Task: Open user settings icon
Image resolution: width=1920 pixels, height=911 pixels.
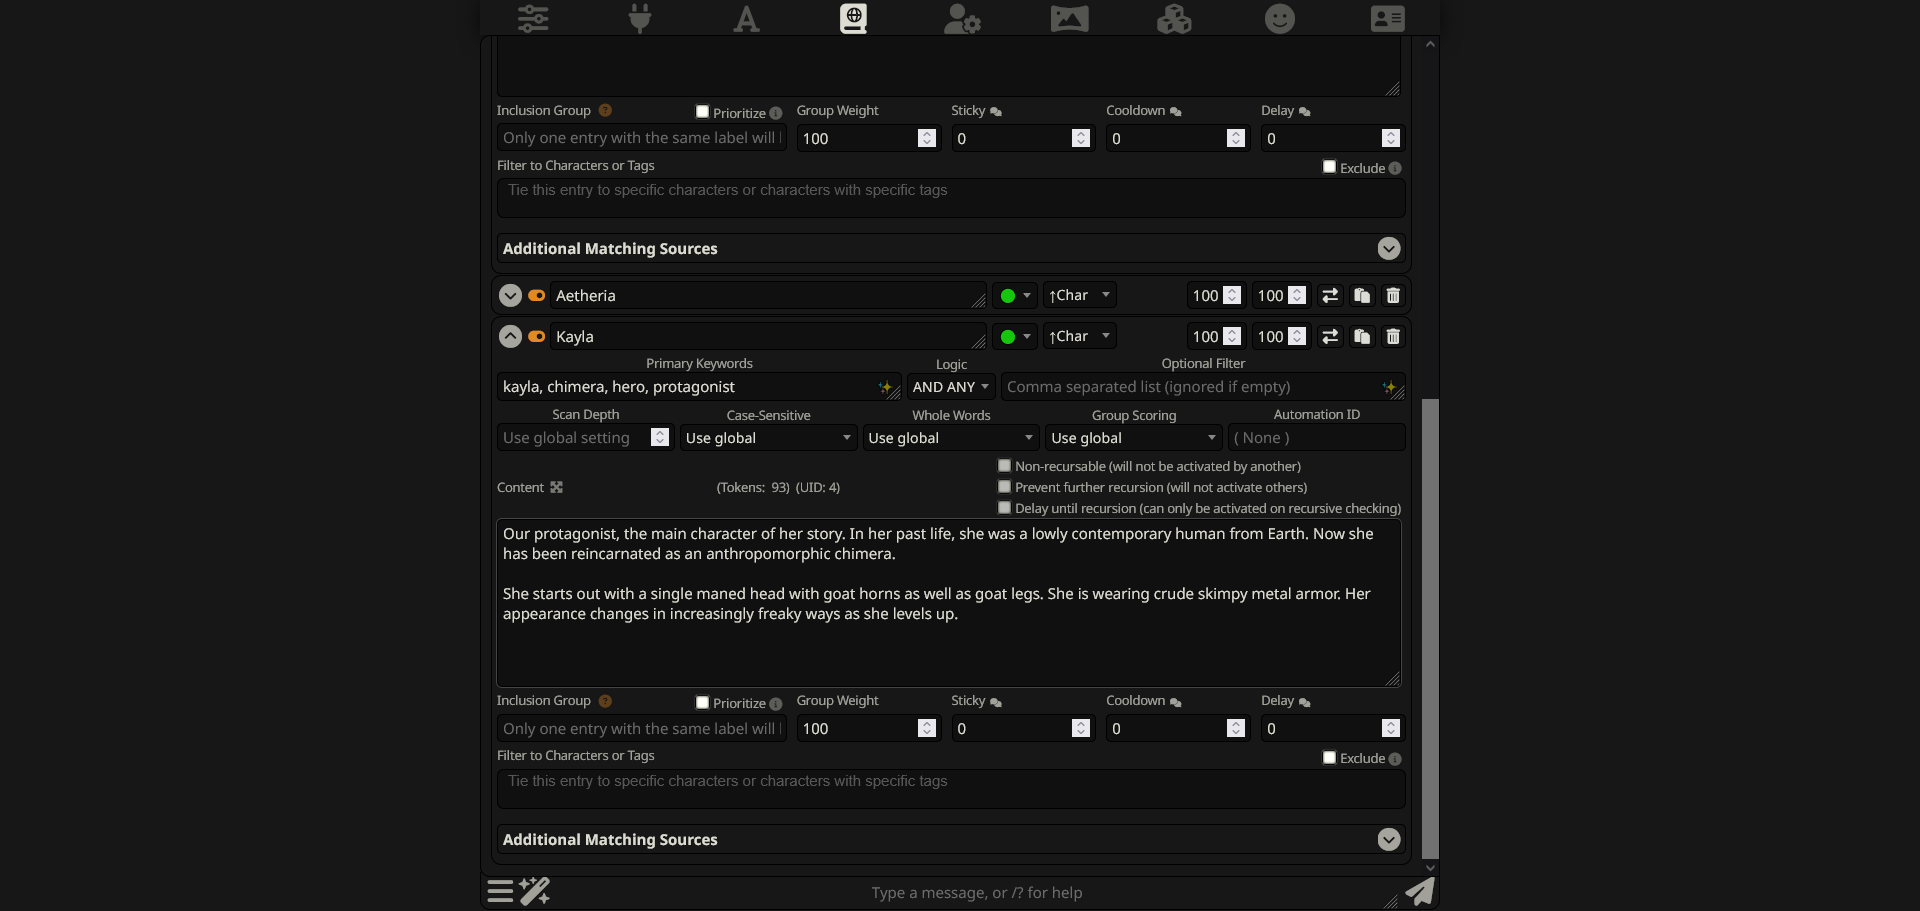Action: pos(962,18)
